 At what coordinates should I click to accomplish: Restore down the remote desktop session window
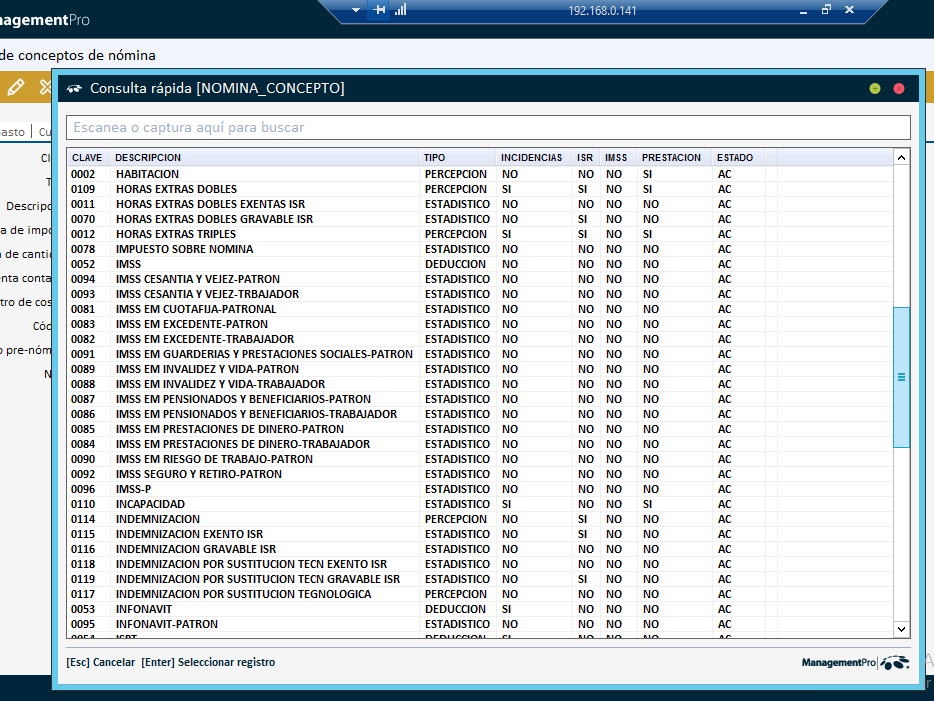(826, 10)
